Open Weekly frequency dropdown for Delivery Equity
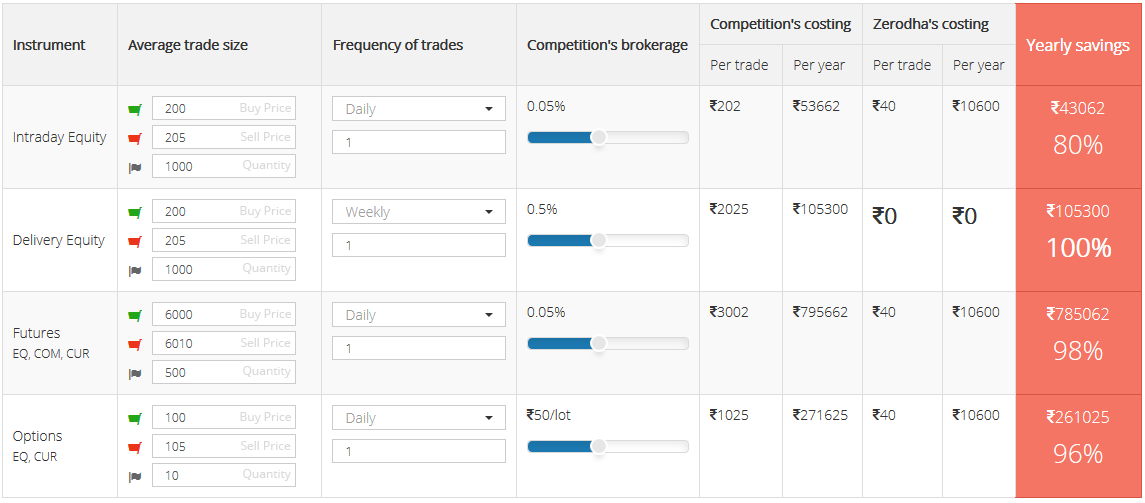The image size is (1145, 503). [418, 212]
